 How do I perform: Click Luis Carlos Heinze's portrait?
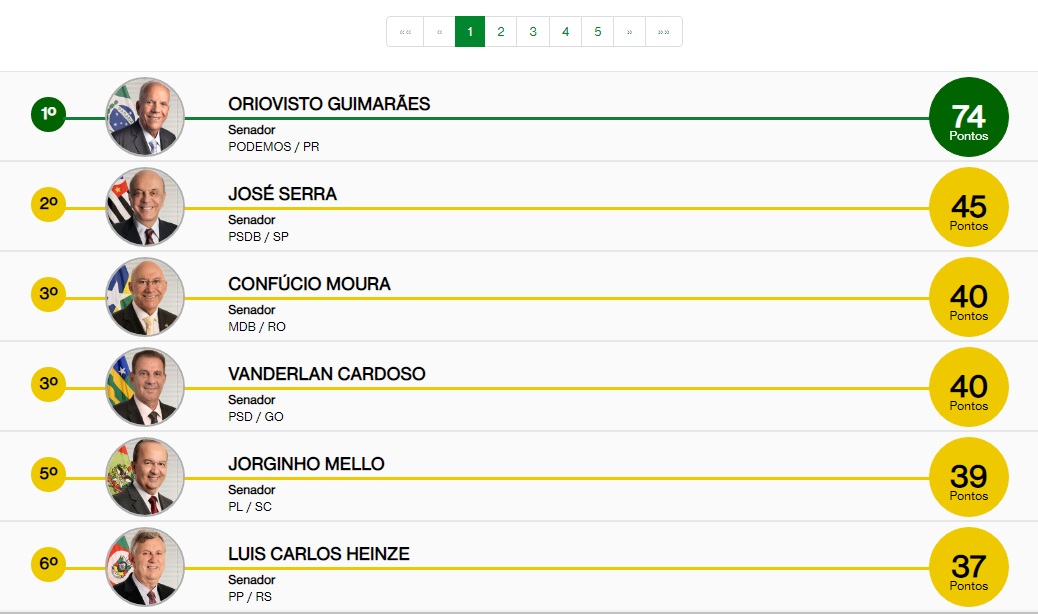click(x=145, y=567)
